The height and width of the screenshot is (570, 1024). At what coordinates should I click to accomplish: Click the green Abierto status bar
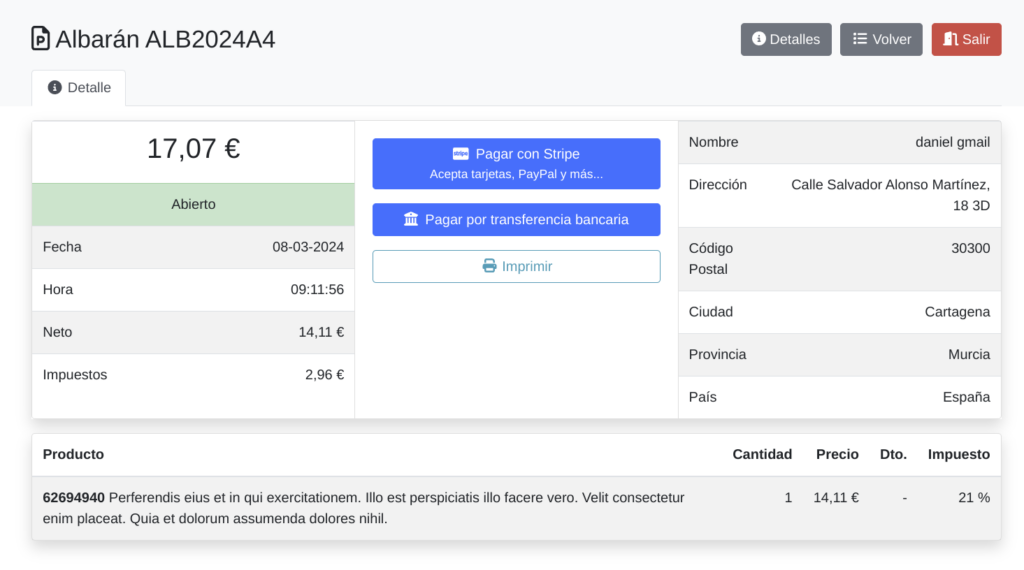[193, 204]
